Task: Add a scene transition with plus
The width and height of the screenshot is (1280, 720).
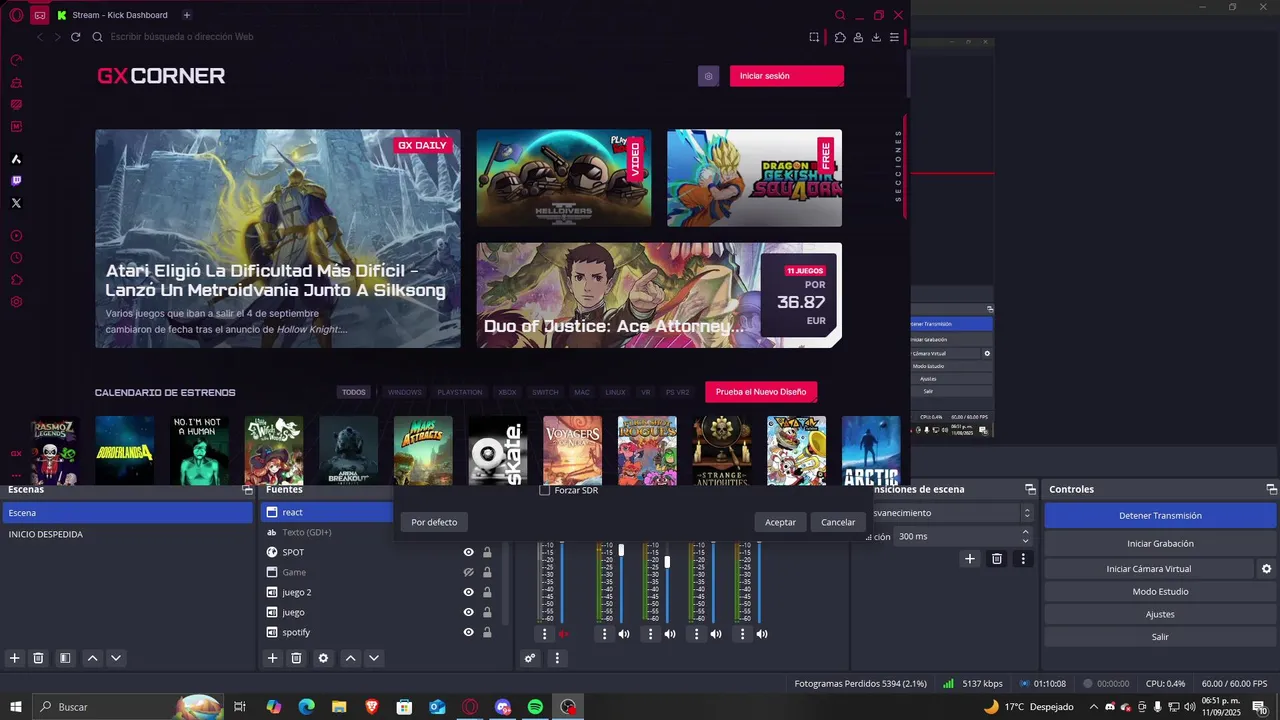Action: [969, 559]
